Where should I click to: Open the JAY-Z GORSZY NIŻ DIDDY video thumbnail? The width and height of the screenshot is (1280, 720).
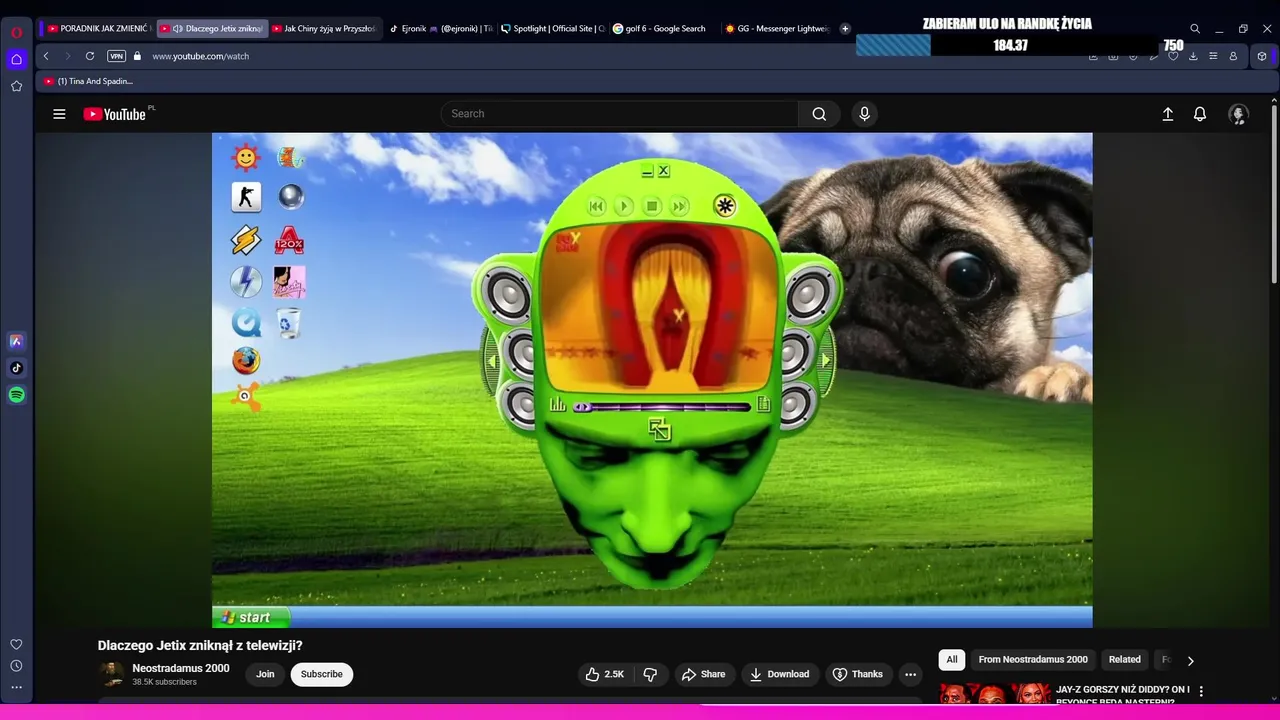tap(995, 694)
